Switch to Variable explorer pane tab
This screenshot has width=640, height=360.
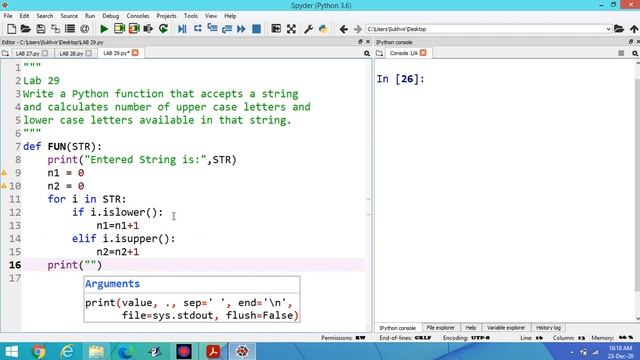pyautogui.click(x=506, y=328)
